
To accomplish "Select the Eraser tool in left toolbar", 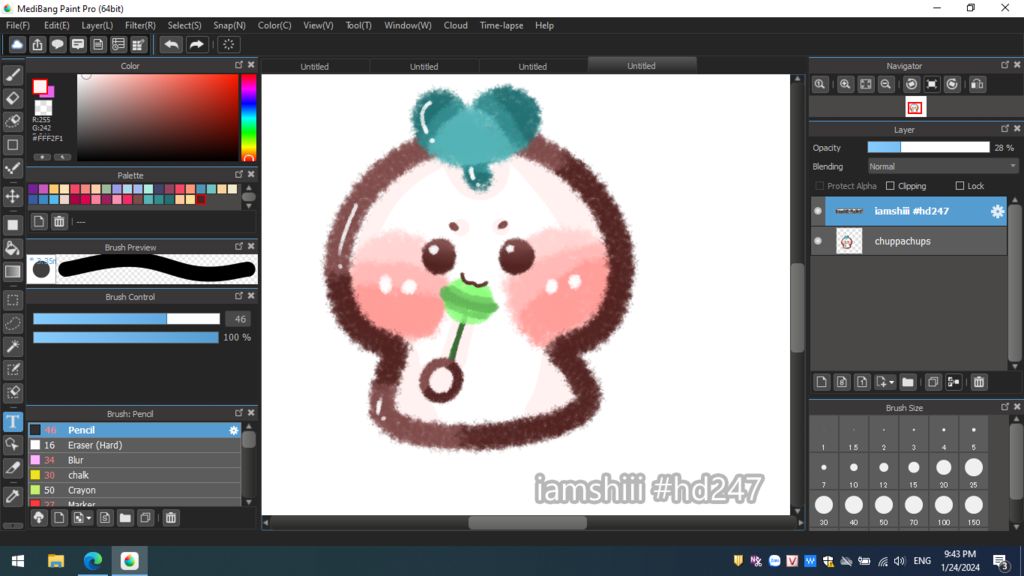I will 12,98.
